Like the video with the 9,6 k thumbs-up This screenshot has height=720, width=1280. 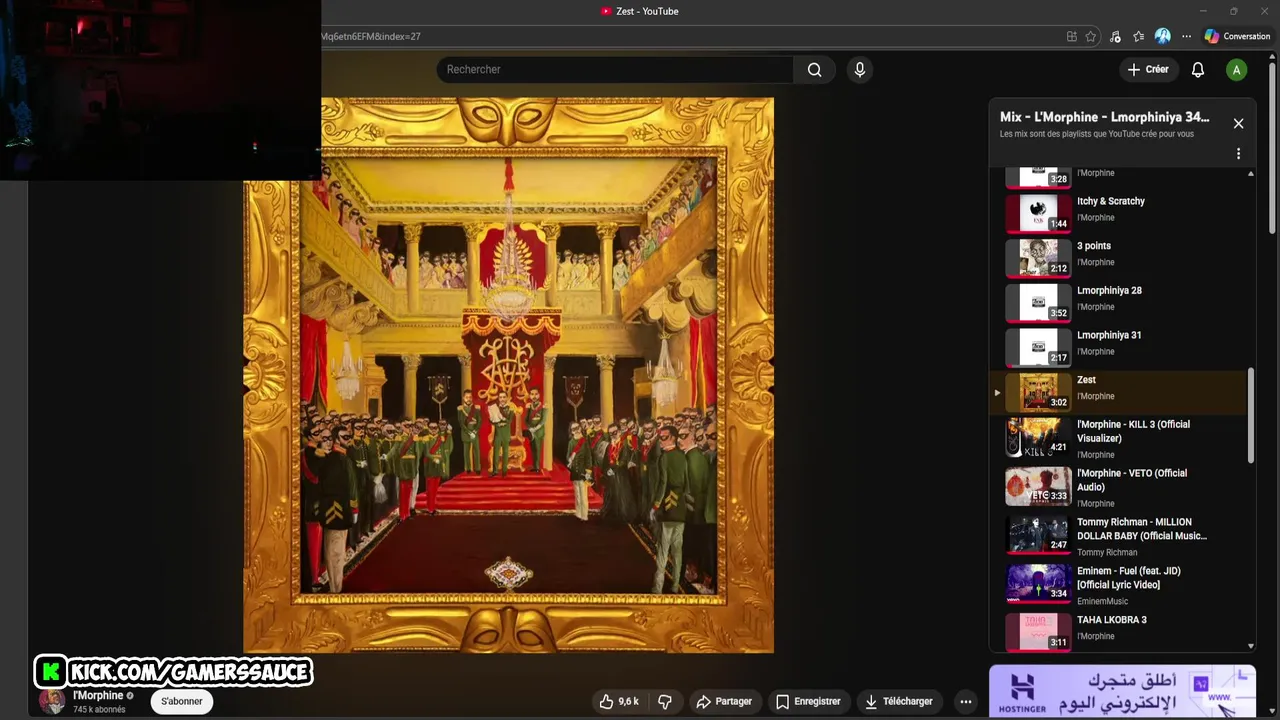pos(619,701)
